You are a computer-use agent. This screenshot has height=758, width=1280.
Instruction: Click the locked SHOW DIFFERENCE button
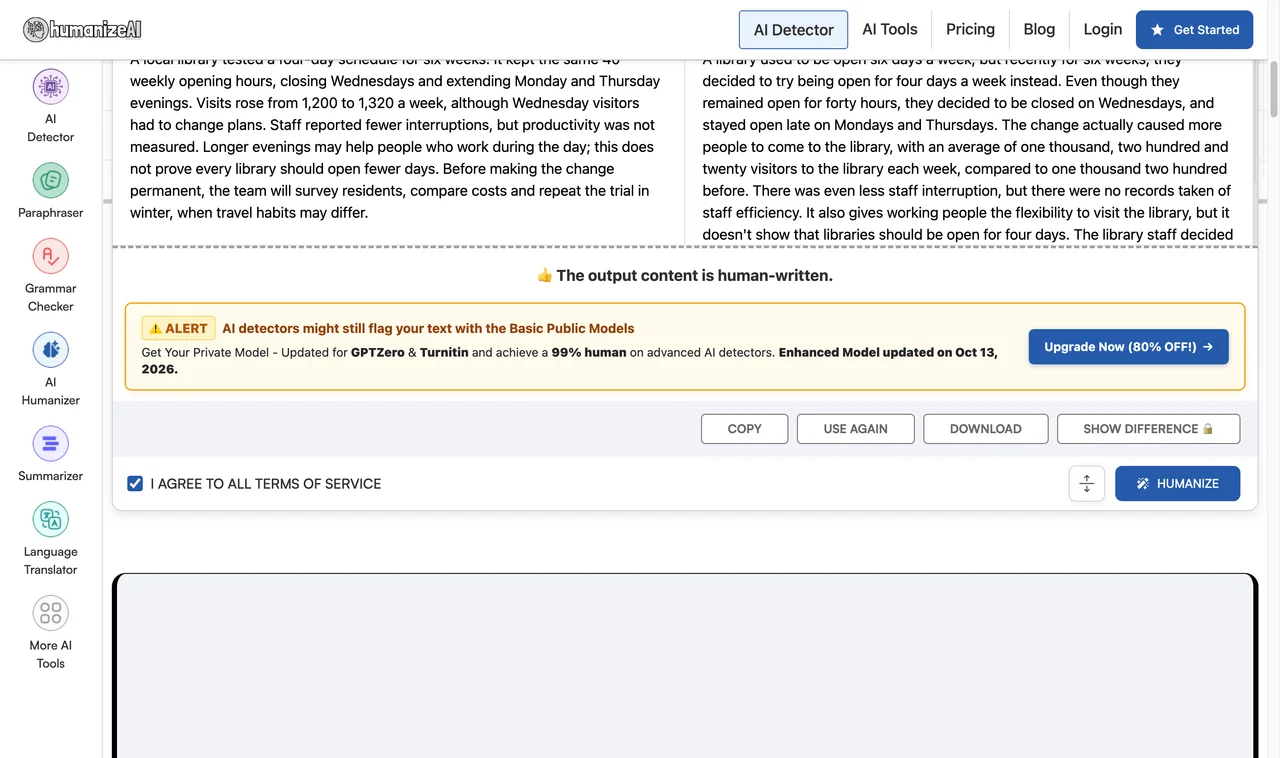point(1148,429)
